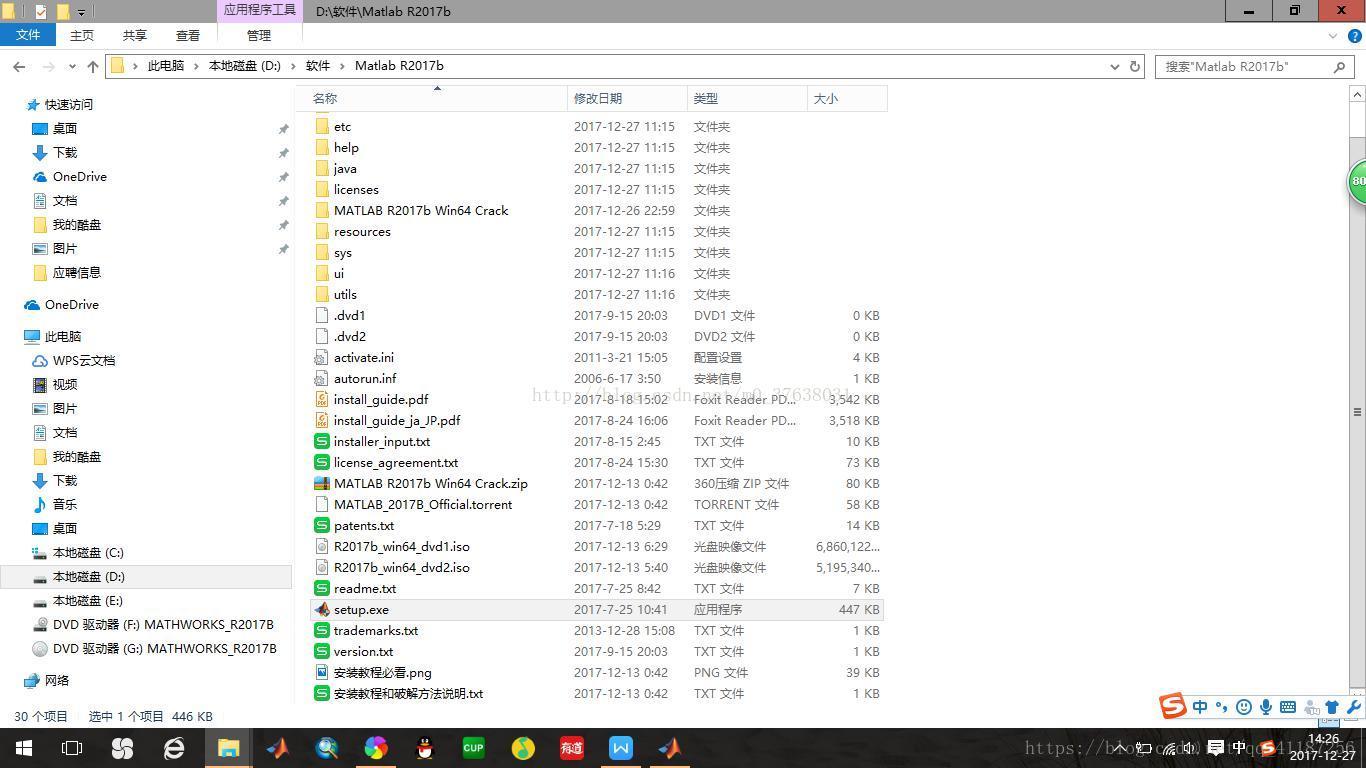Open recent locations dropdown arrow
This screenshot has height=768, width=1366.
point(72,66)
